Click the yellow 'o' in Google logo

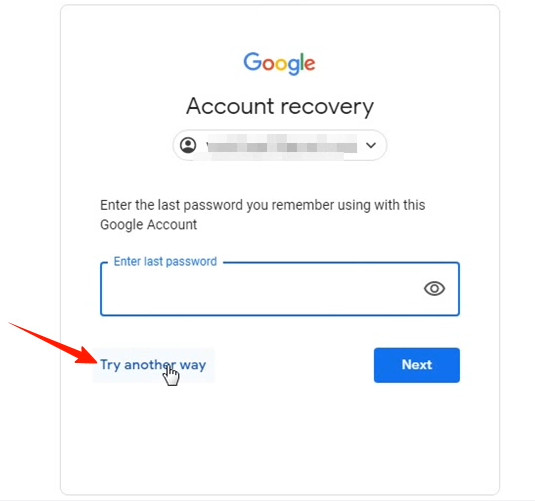(281, 65)
